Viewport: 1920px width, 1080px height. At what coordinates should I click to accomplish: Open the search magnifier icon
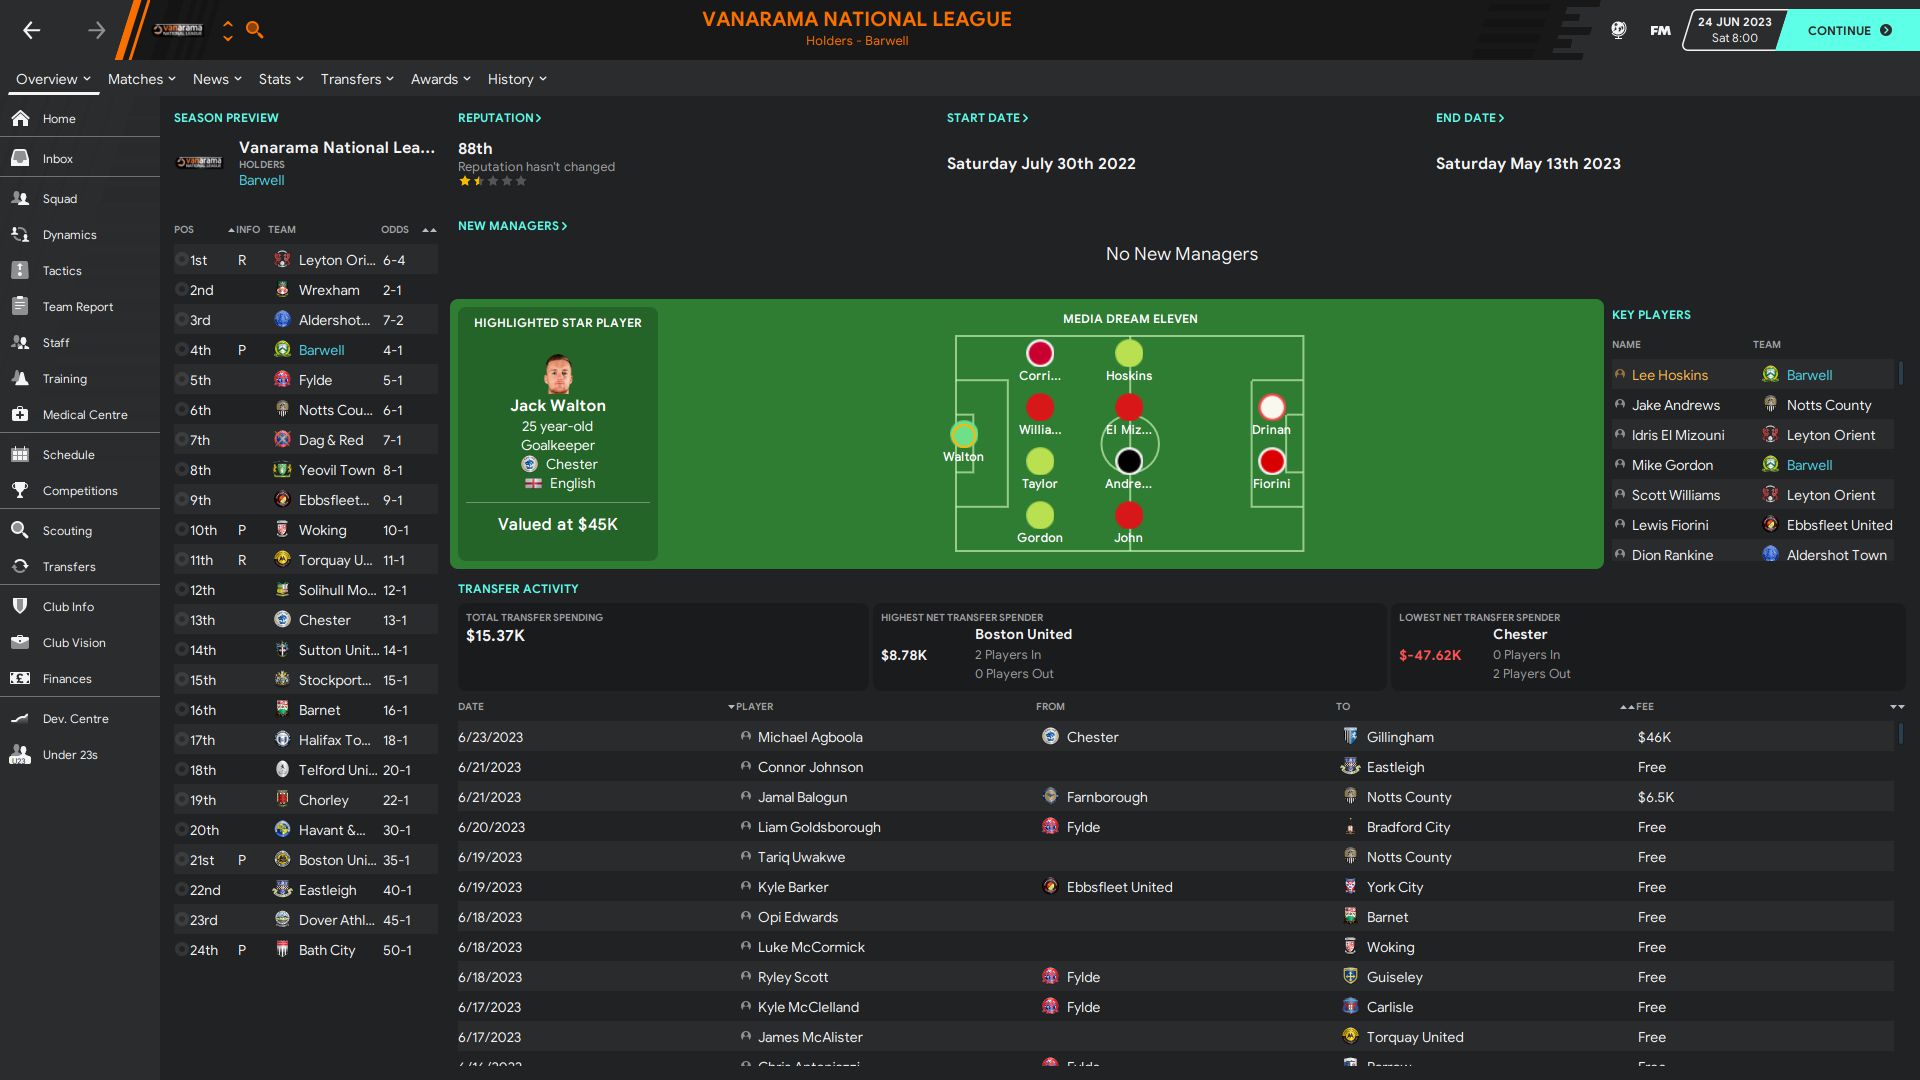(254, 30)
